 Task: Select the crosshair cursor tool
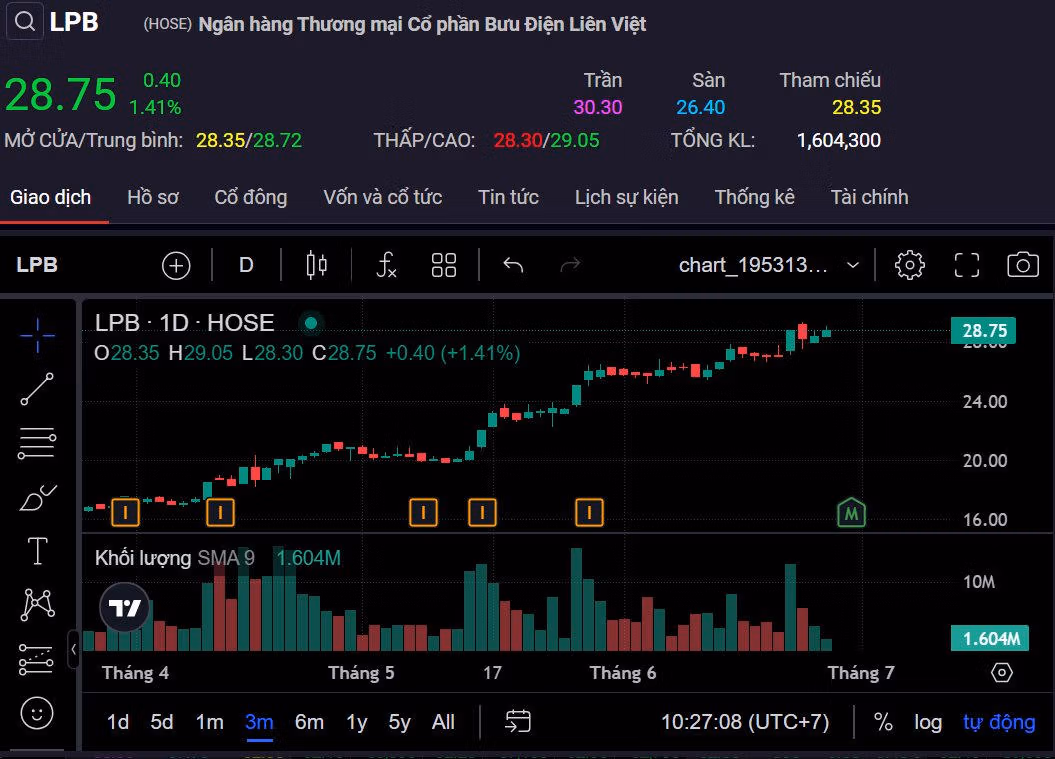click(38, 336)
